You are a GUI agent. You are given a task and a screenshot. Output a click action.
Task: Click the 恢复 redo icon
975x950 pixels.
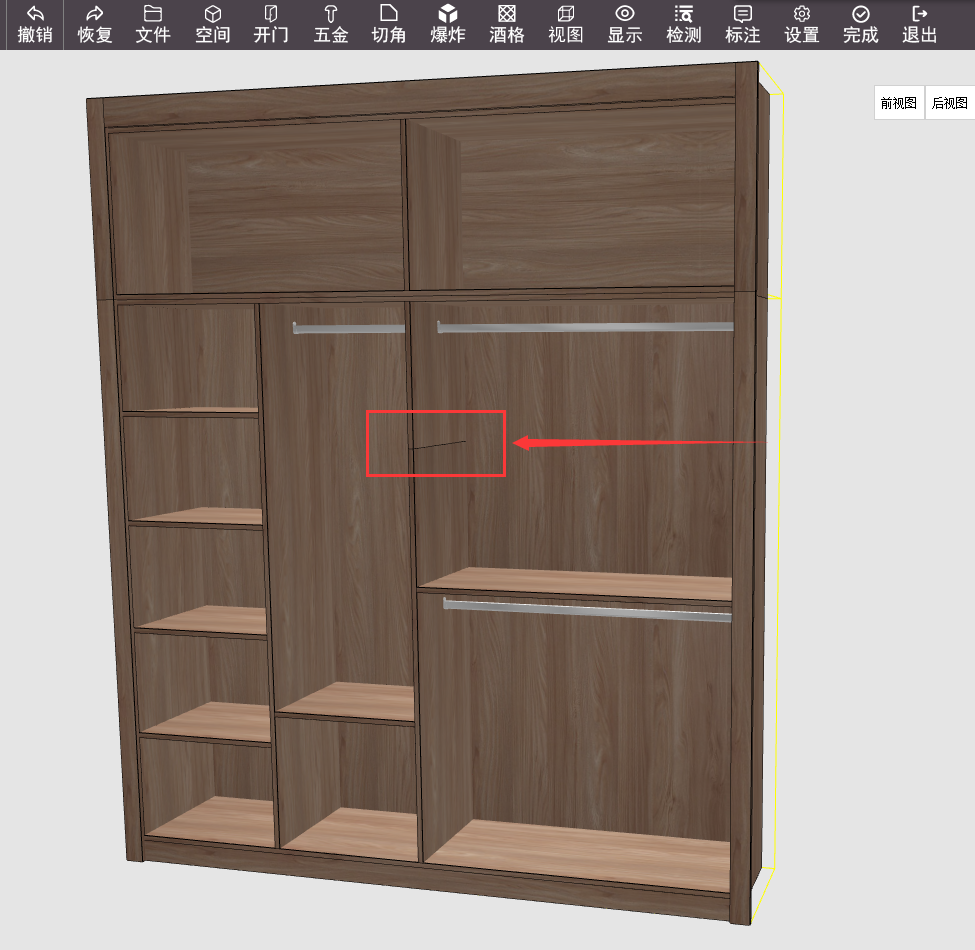click(95, 24)
